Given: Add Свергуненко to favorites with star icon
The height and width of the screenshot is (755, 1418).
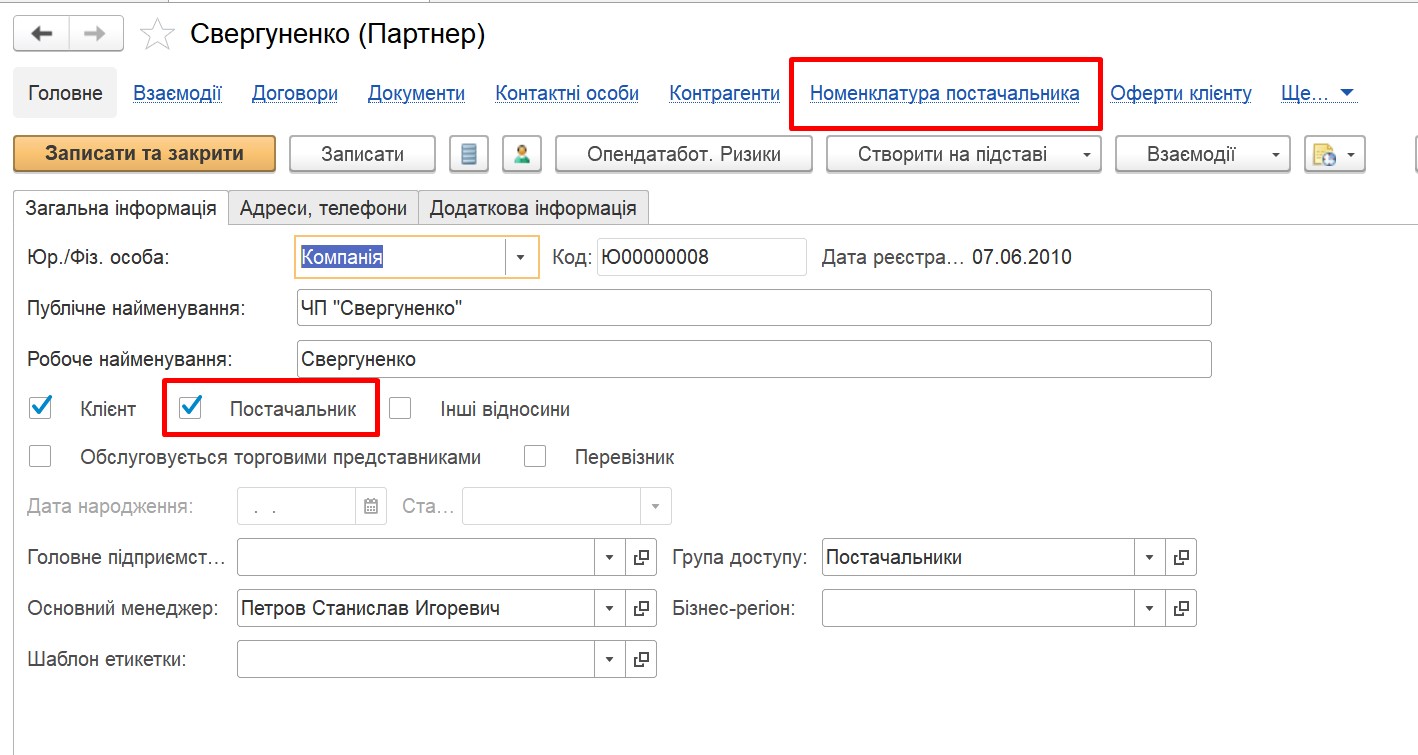Looking at the screenshot, I should tap(157, 35).
